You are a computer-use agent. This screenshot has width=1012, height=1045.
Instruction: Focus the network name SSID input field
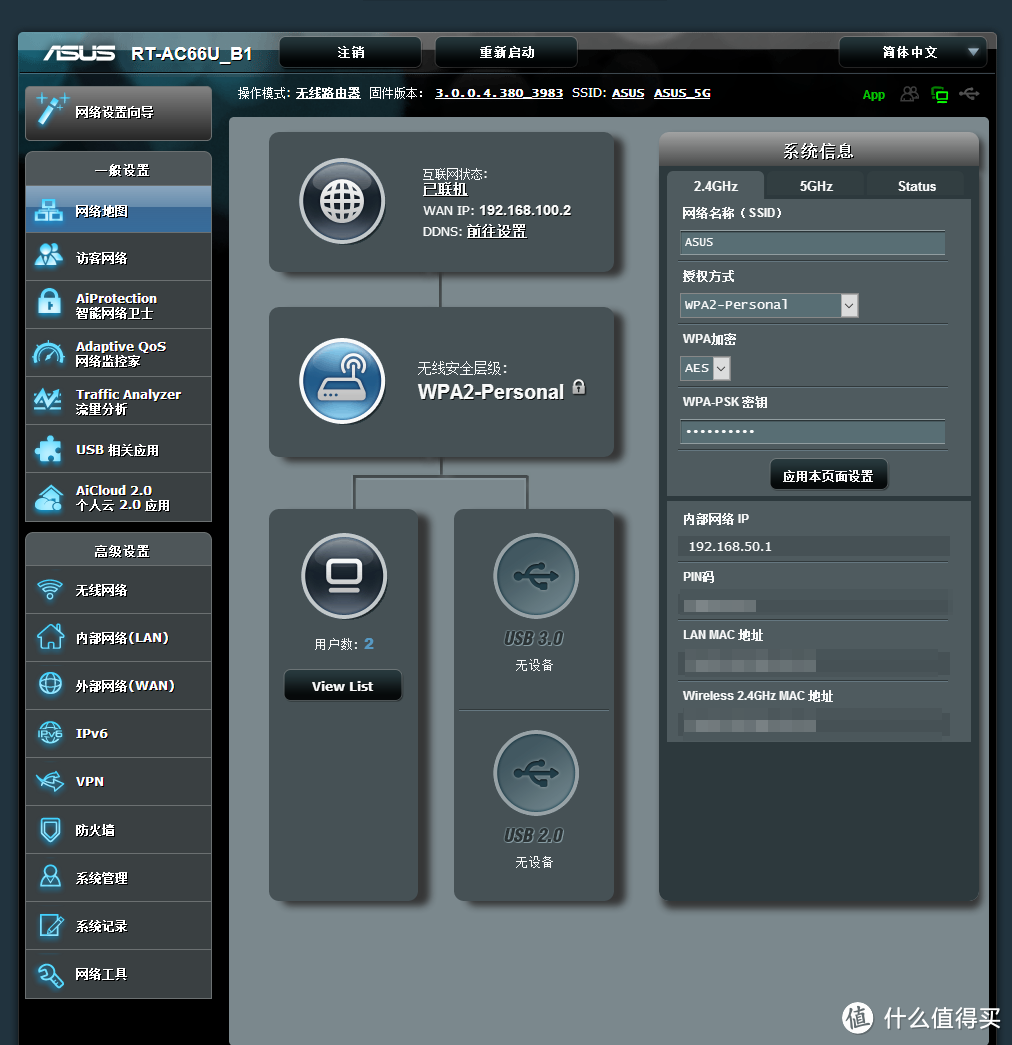(x=812, y=243)
